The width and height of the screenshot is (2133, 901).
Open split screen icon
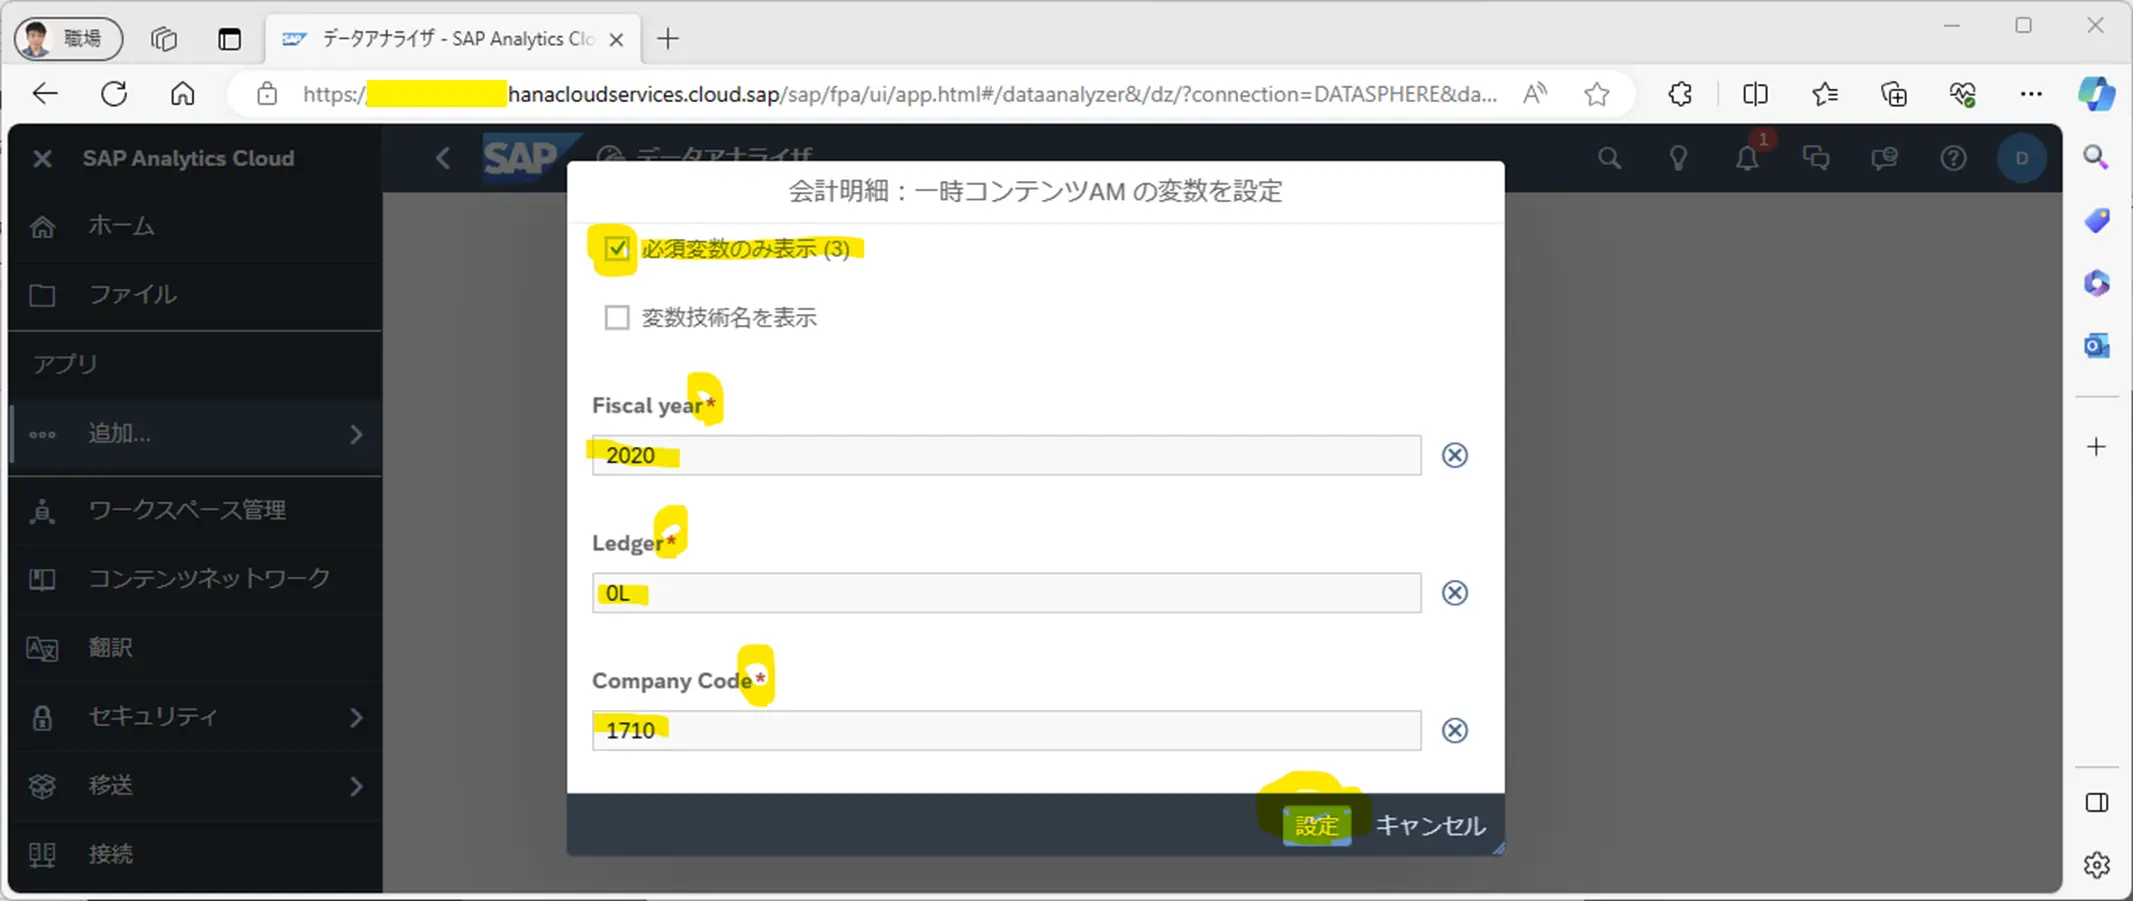(x=1755, y=94)
